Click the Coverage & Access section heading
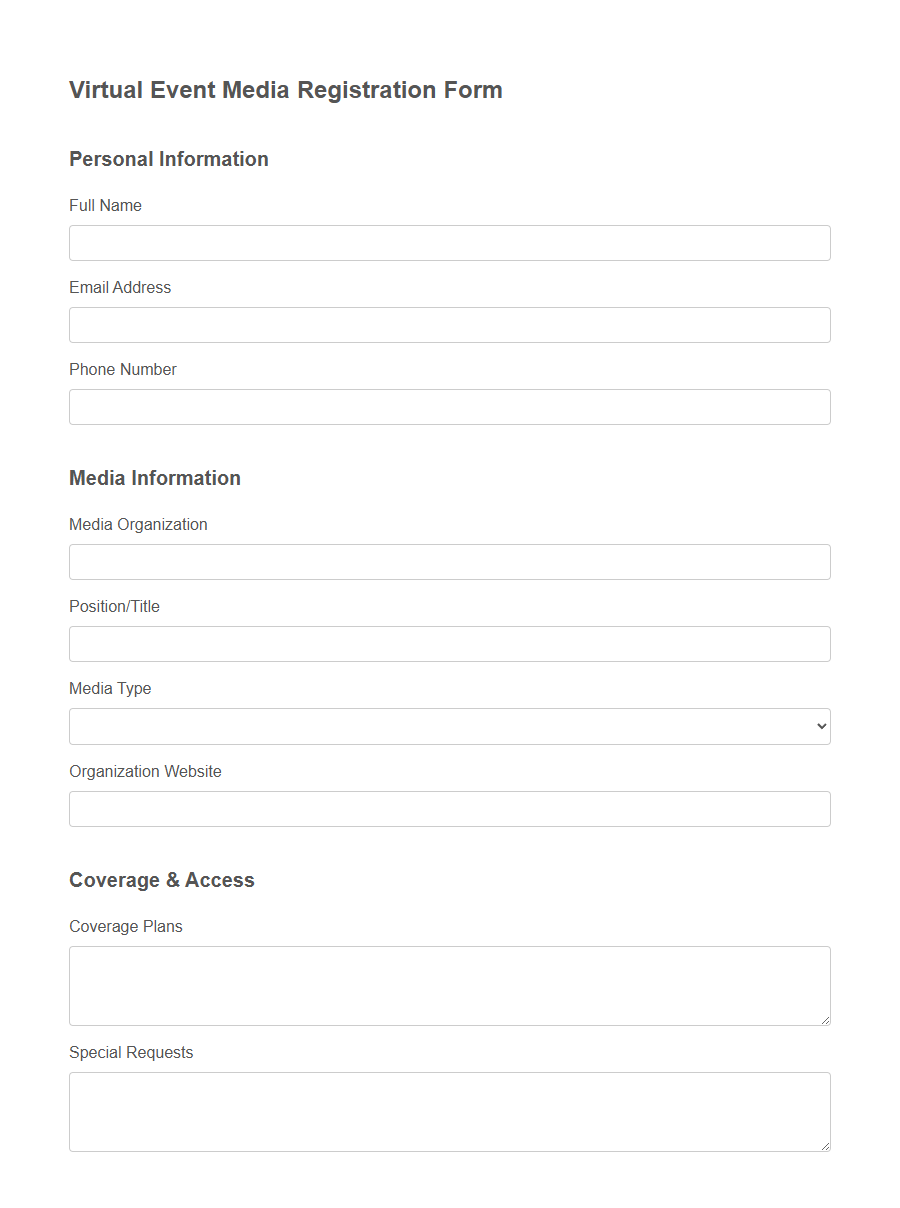 coord(162,880)
